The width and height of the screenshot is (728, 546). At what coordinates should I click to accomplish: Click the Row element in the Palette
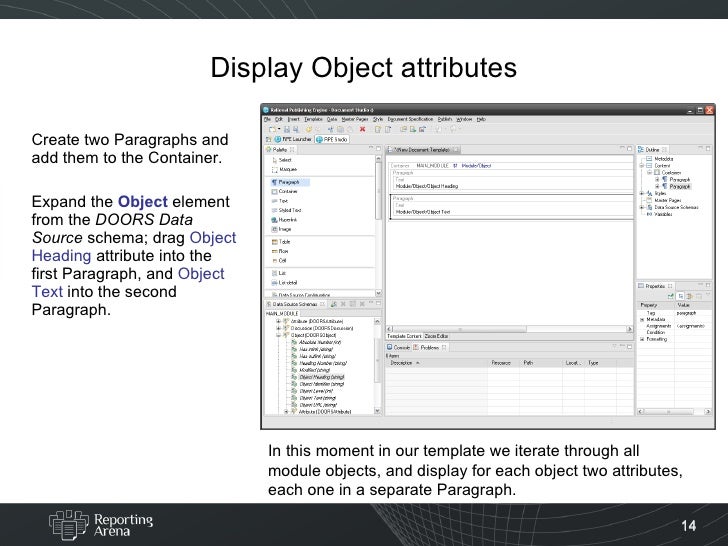tap(283, 251)
